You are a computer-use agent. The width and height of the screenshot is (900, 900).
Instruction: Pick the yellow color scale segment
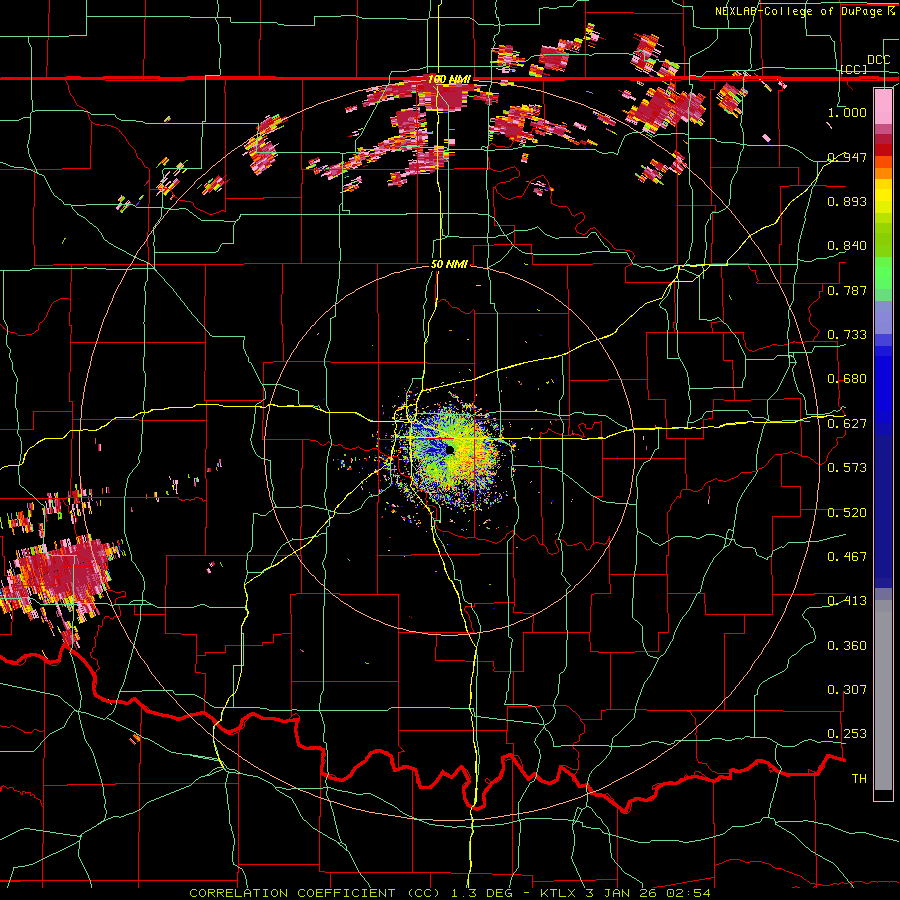pos(883,197)
